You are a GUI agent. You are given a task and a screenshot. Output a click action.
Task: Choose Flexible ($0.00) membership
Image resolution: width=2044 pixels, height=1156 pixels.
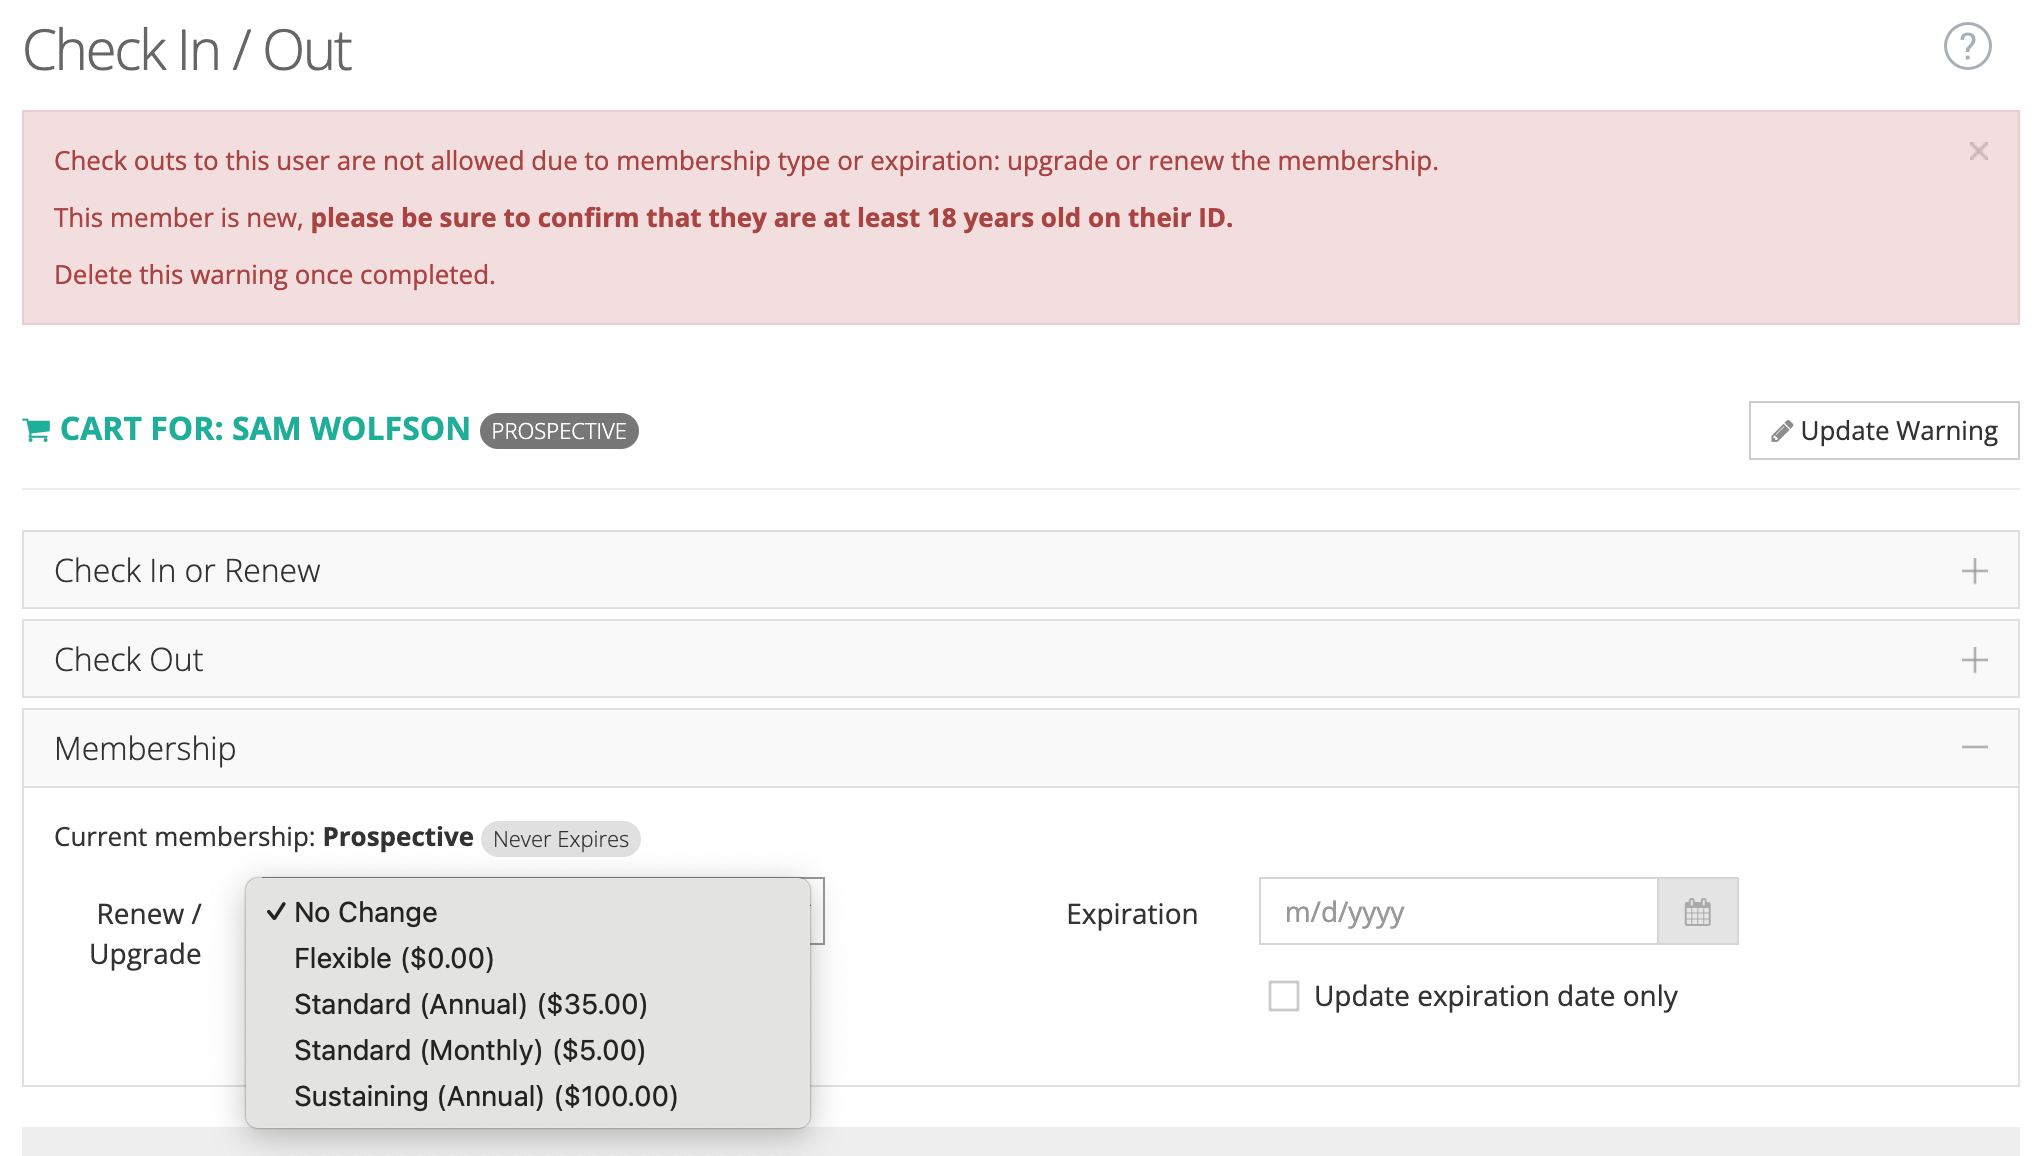pyautogui.click(x=394, y=958)
